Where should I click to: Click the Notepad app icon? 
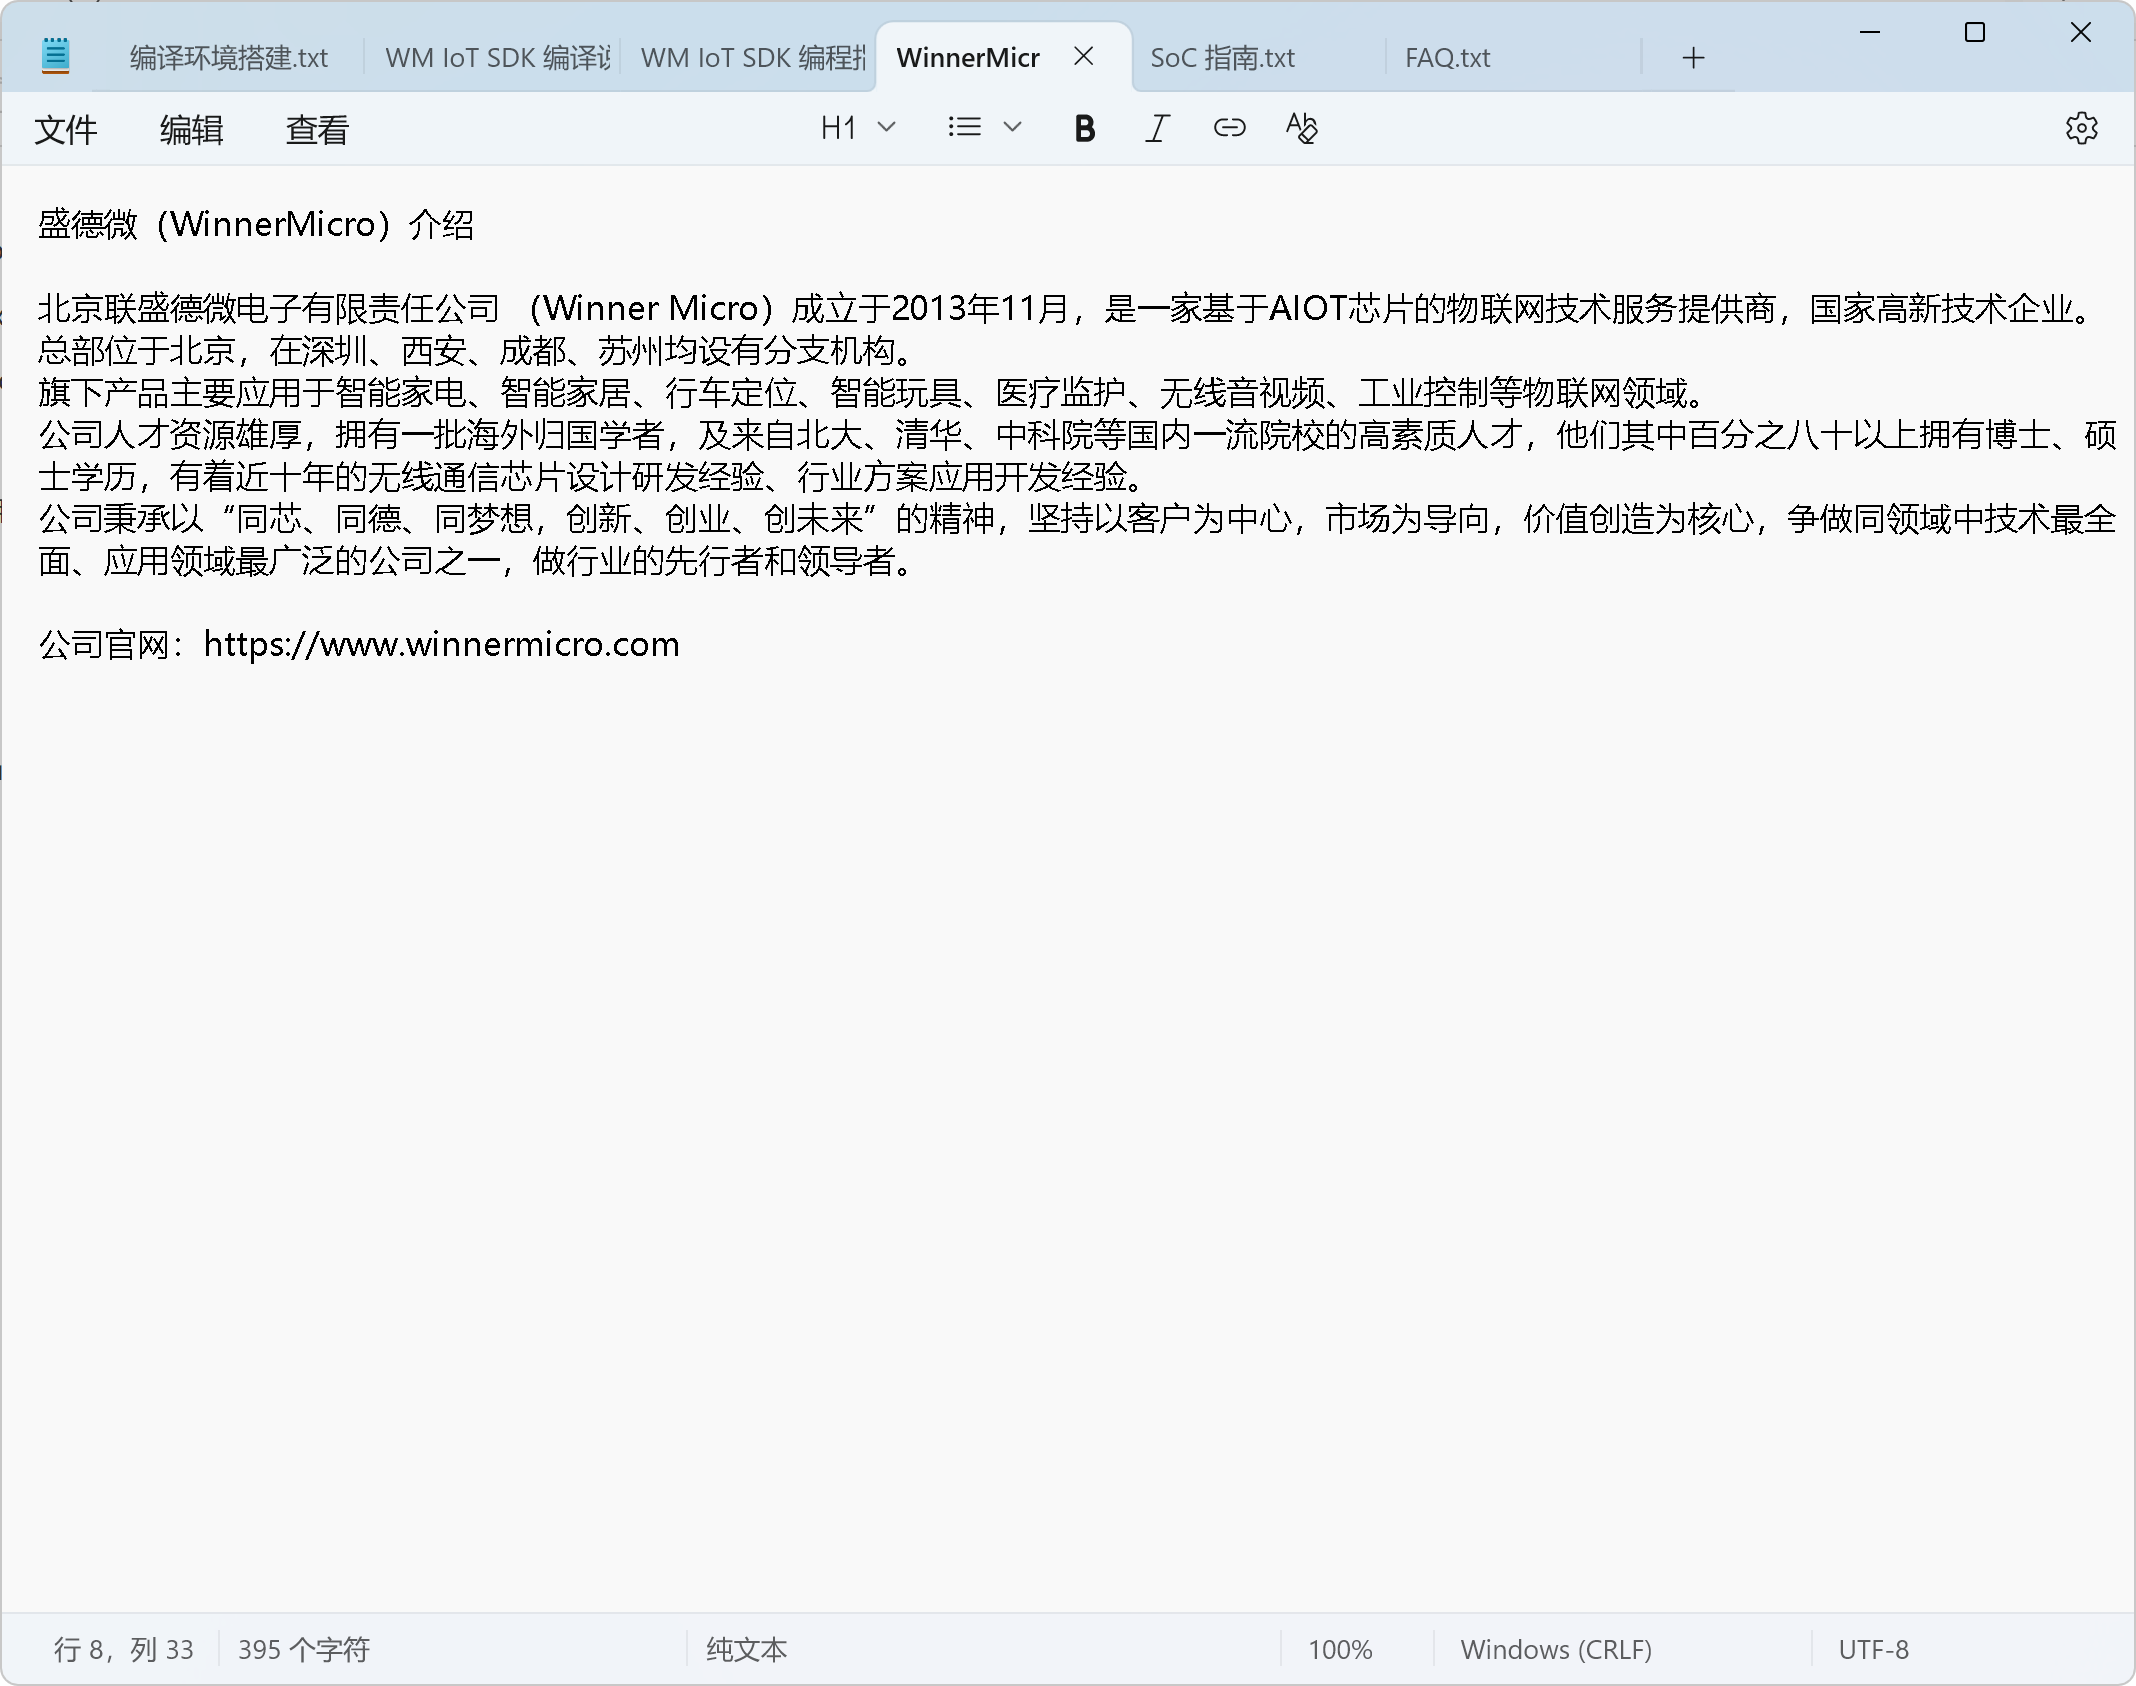pyautogui.click(x=56, y=56)
